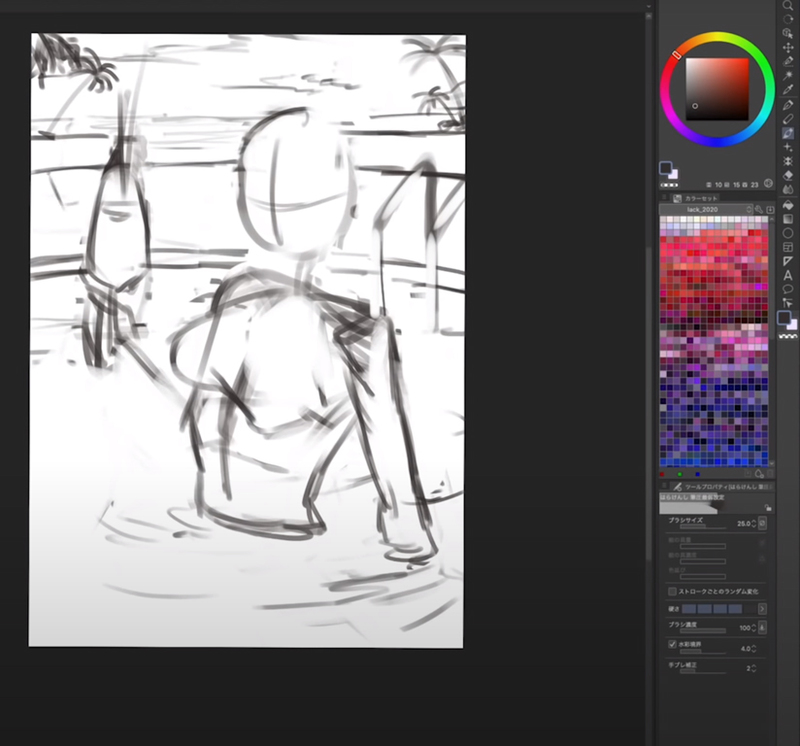The image size is (800, 746).
Task: Pick the Eyedropper tool
Action: click(x=788, y=89)
